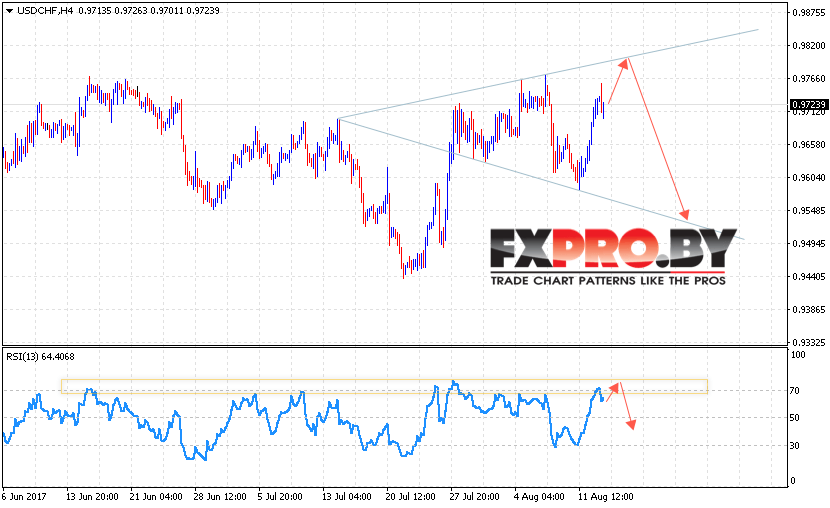
Task: Click the 0.94945 price axis label
Action: tap(809, 243)
